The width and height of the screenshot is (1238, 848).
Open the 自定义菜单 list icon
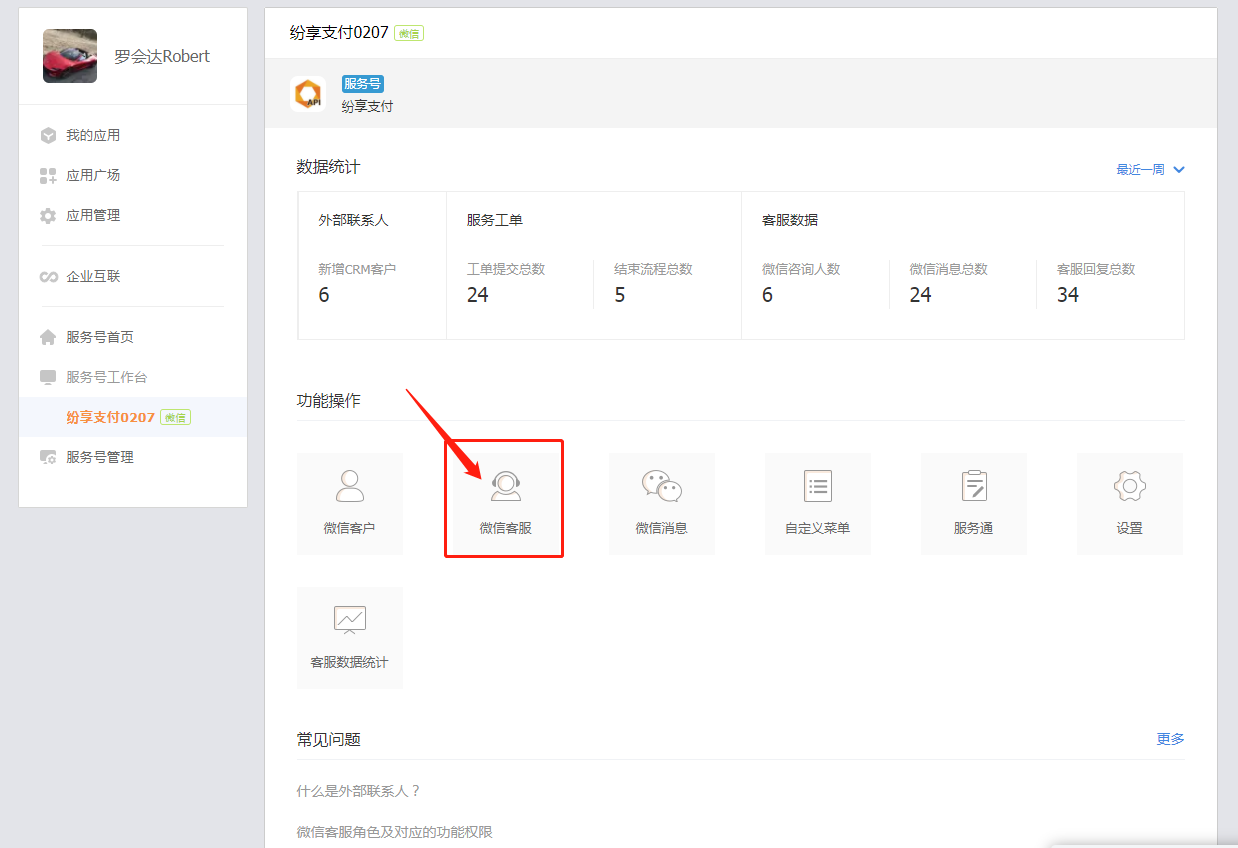tap(817, 487)
